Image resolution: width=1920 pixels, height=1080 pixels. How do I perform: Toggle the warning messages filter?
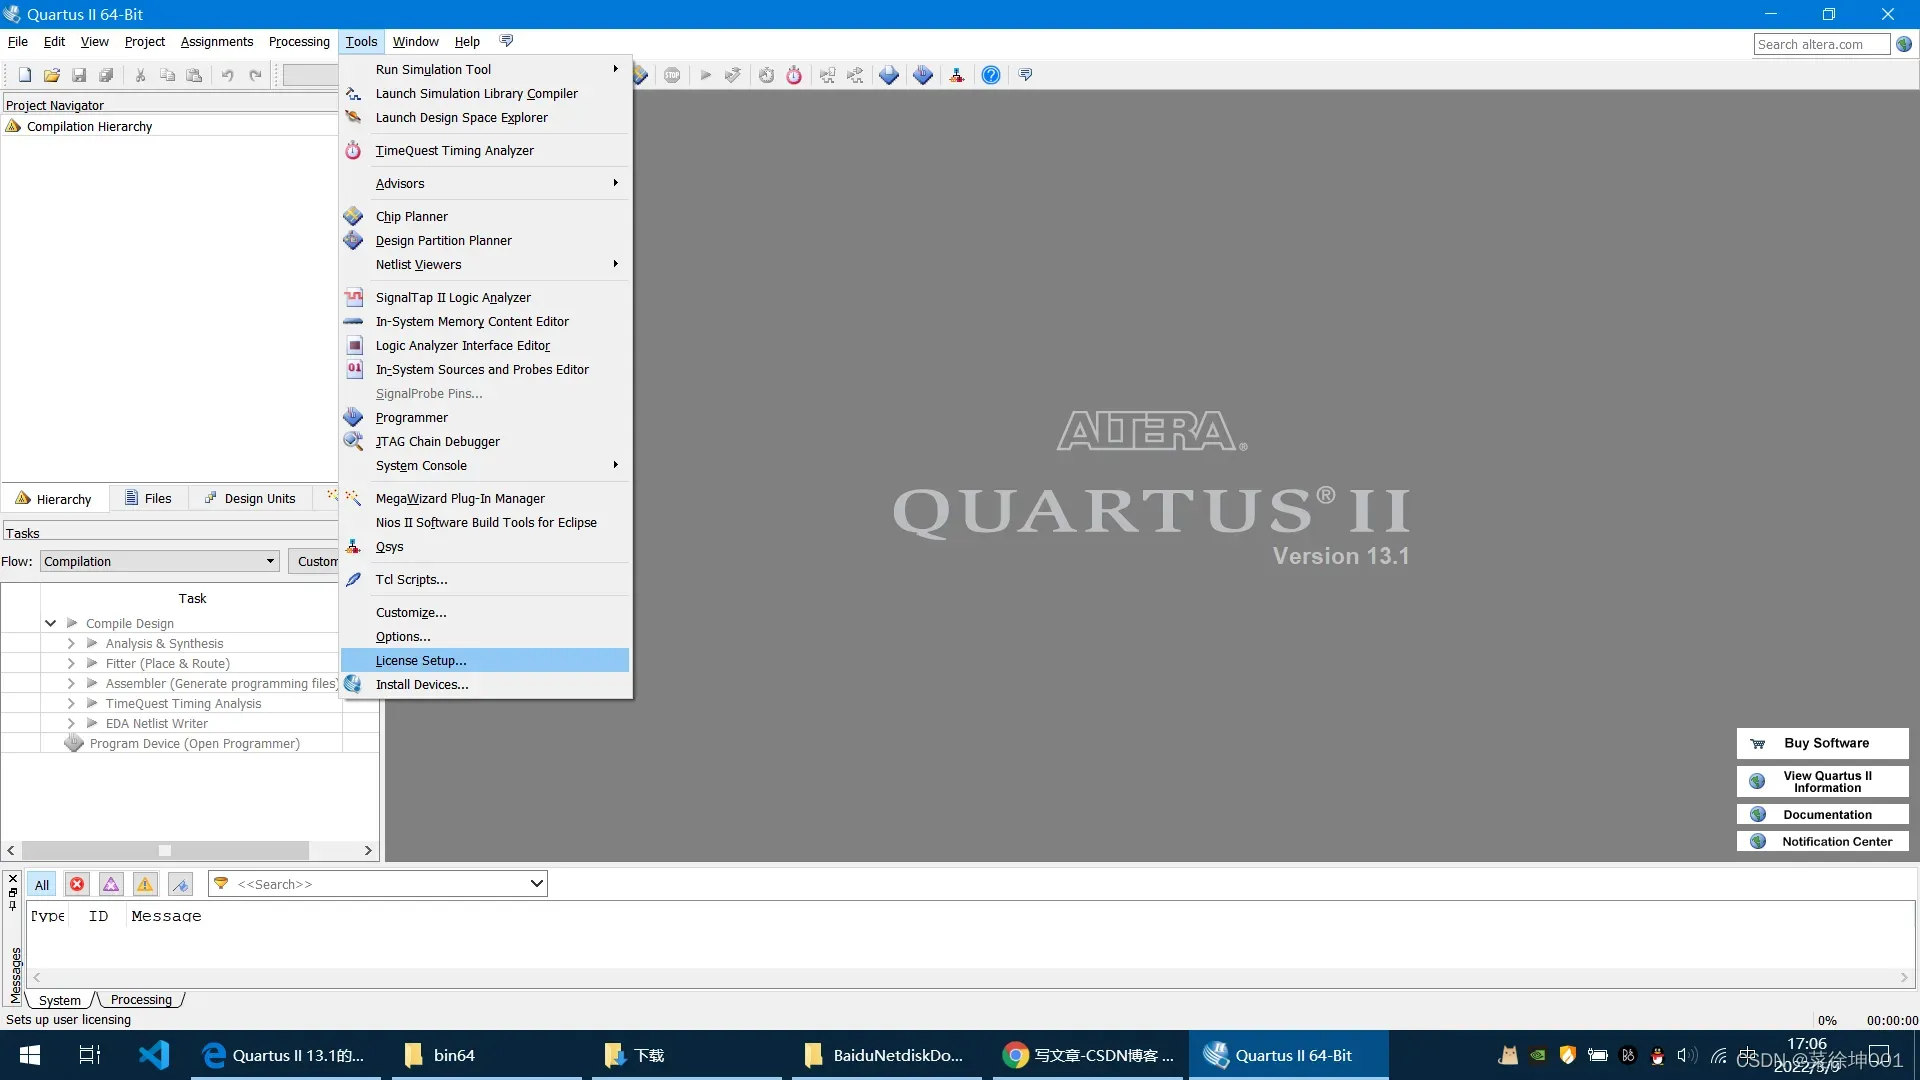click(x=145, y=884)
